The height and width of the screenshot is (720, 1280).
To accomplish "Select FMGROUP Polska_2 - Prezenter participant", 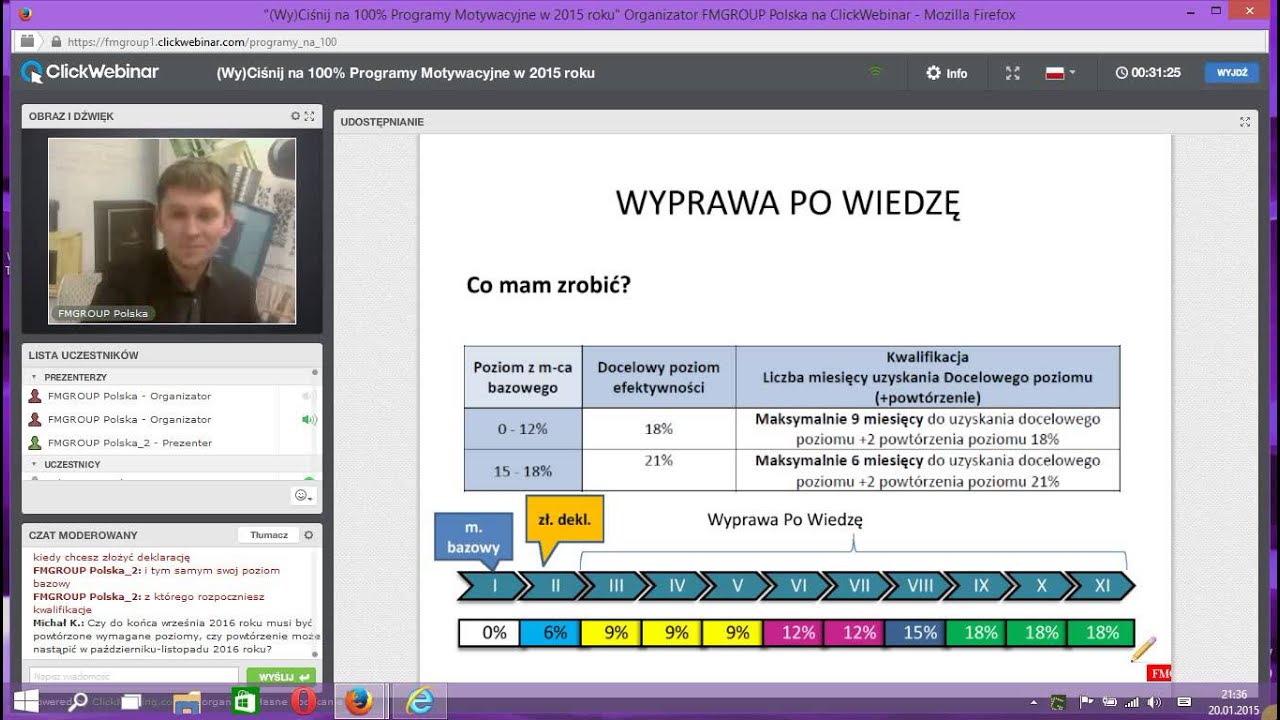I will click(129, 442).
